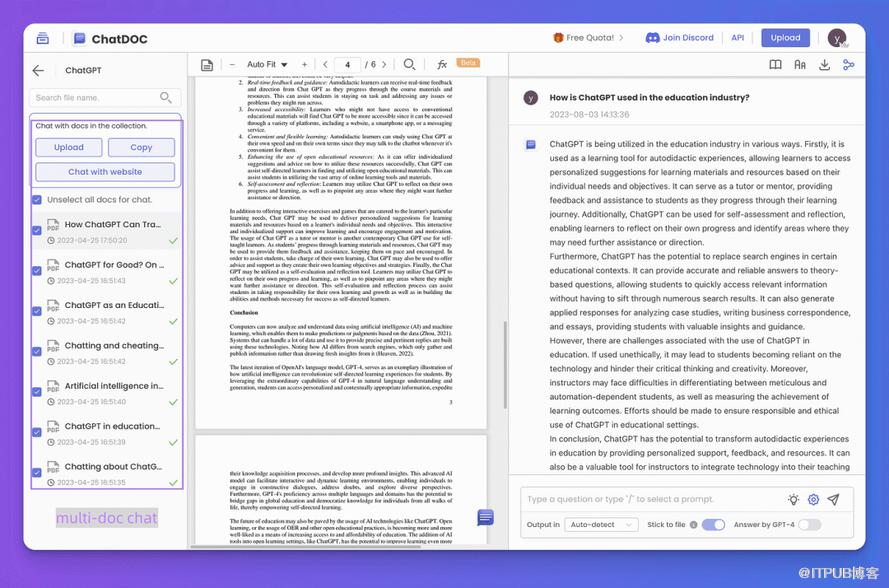
Task: Expand the Free Quota chevron
Action: point(621,38)
